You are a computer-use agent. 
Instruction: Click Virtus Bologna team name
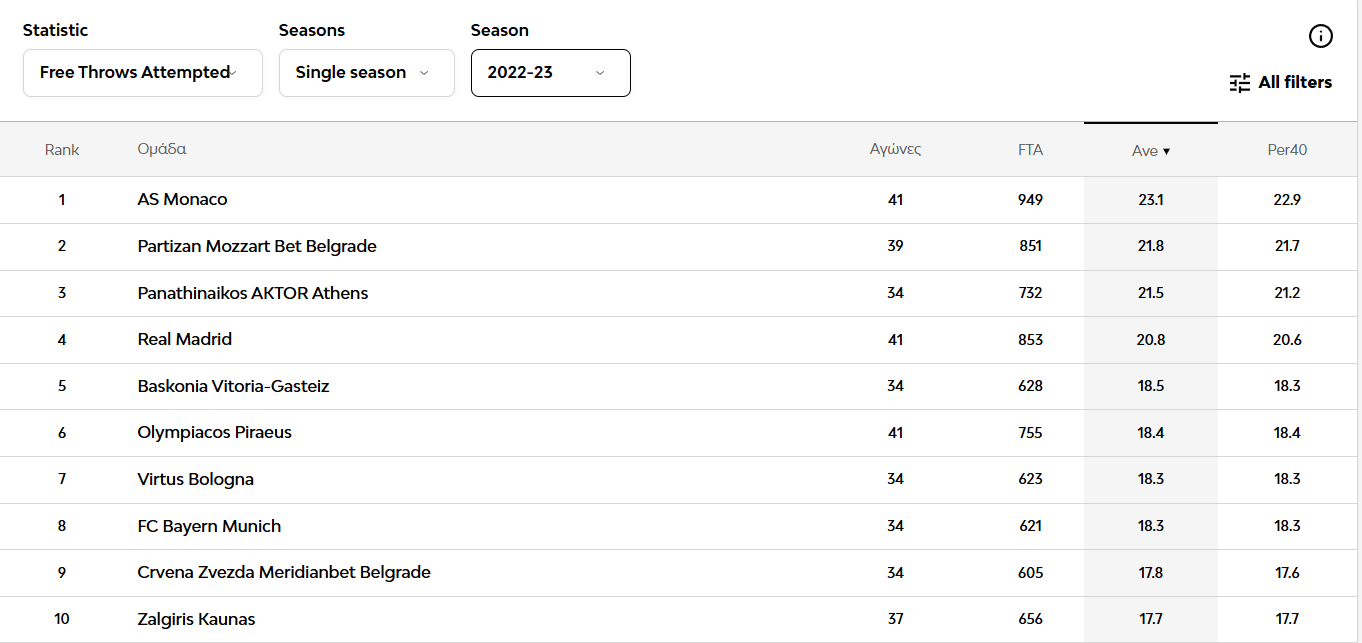pyautogui.click(x=196, y=480)
